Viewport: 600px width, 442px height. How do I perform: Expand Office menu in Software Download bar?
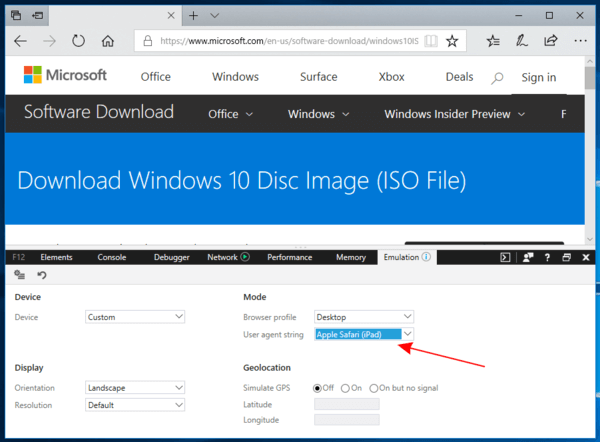click(230, 114)
